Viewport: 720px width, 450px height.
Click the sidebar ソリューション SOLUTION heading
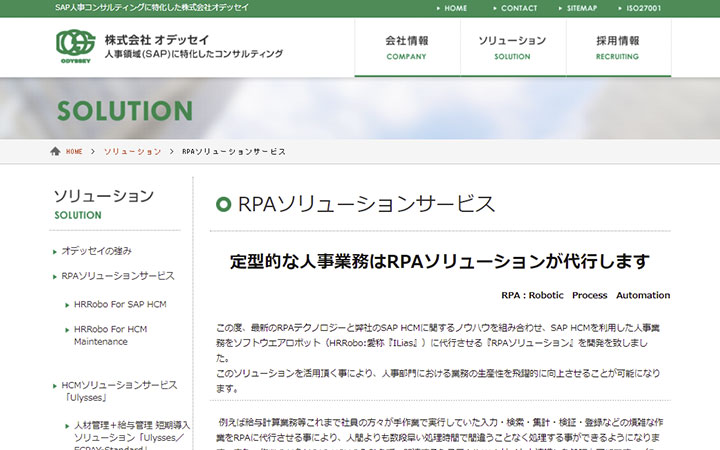click(103, 203)
